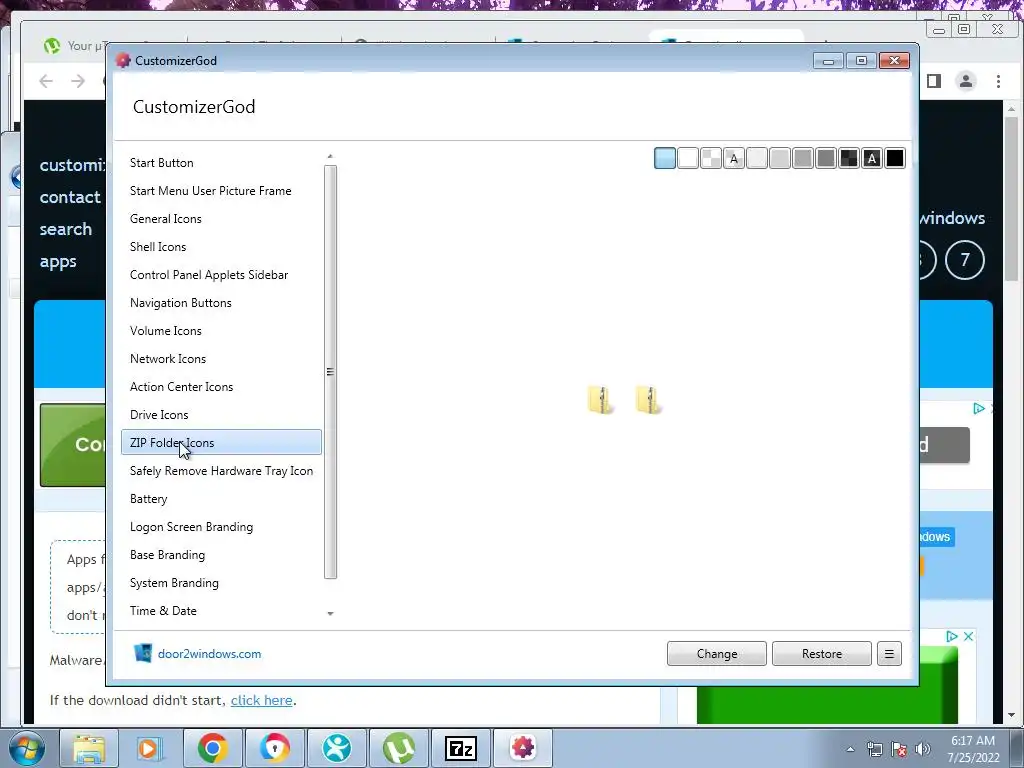Open the media player taskbar icon
This screenshot has width=1024, height=768.
click(x=150, y=748)
